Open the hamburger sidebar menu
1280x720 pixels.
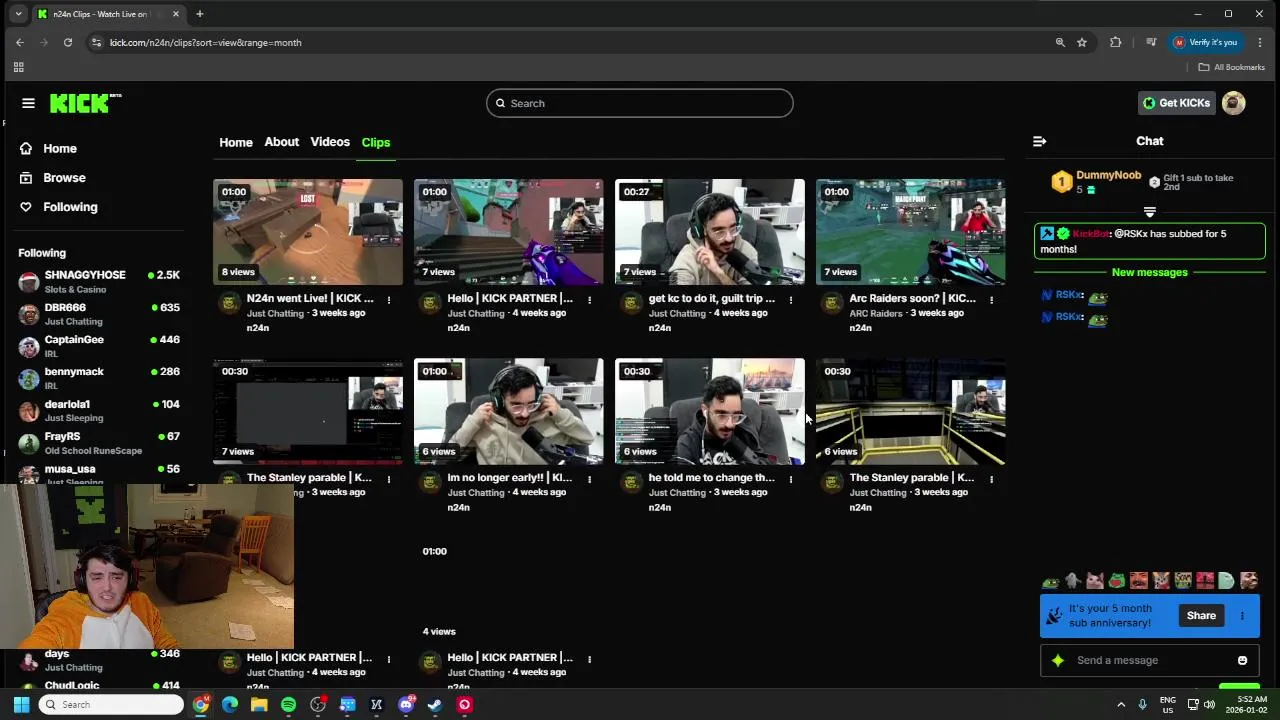pos(28,103)
